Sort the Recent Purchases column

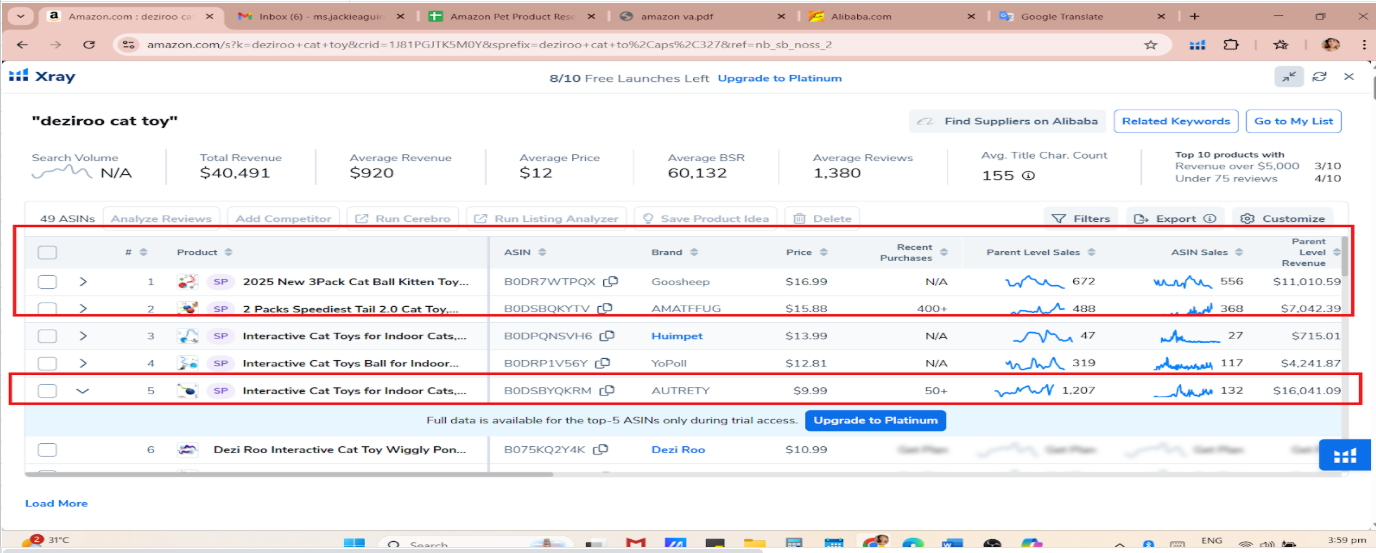943,252
